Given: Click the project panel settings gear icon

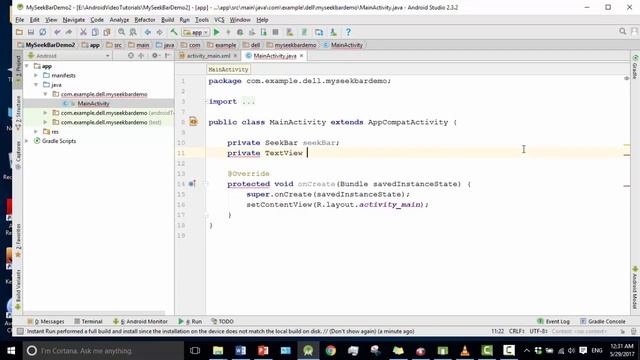Looking at the screenshot, I should pos(155,56).
